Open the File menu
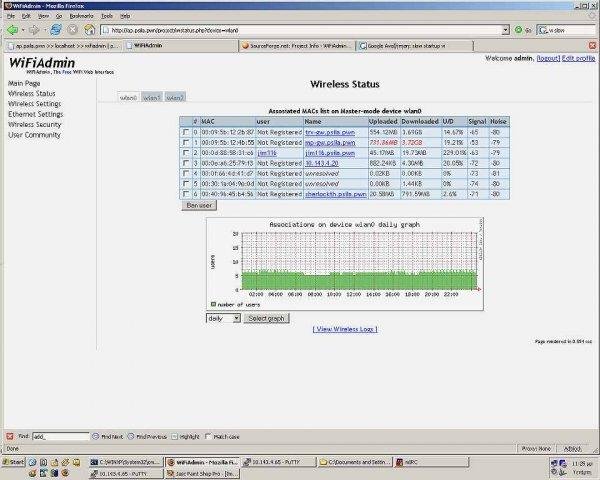The width and height of the screenshot is (600, 480). (11, 16)
